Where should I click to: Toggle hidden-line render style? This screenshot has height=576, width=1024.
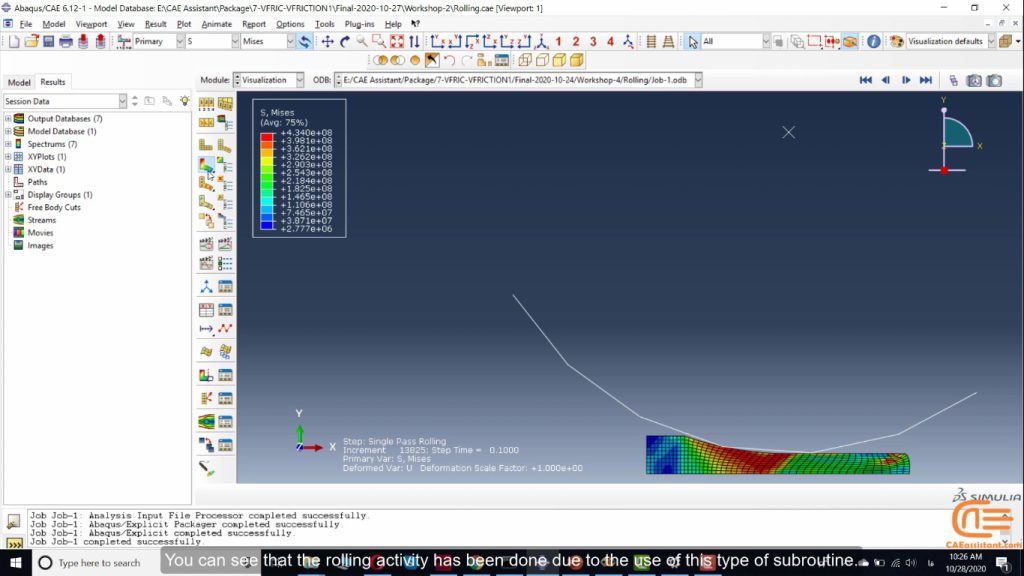(543, 59)
